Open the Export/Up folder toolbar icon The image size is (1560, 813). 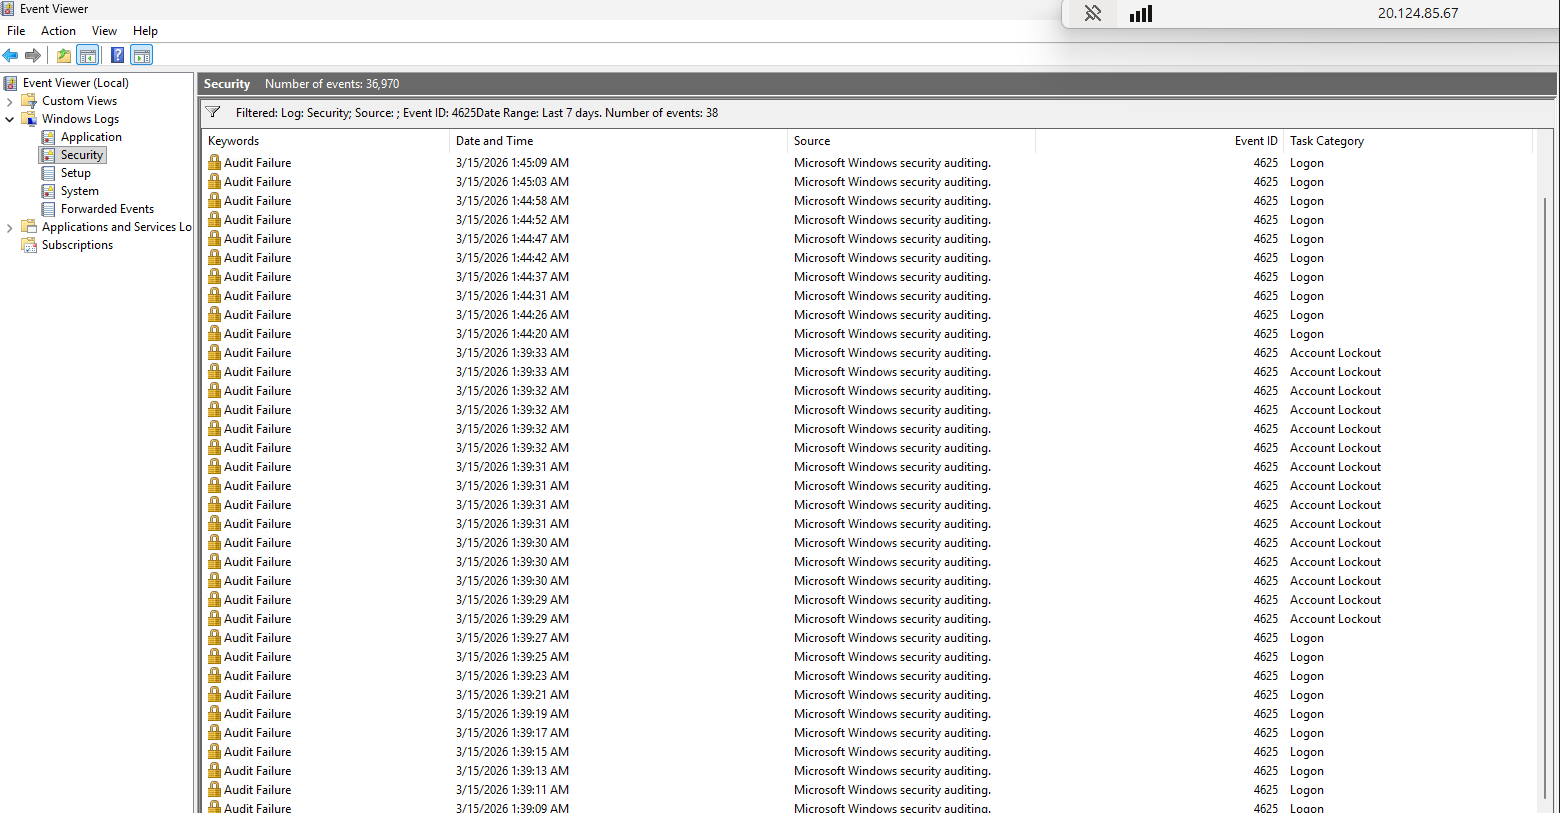tap(62, 55)
